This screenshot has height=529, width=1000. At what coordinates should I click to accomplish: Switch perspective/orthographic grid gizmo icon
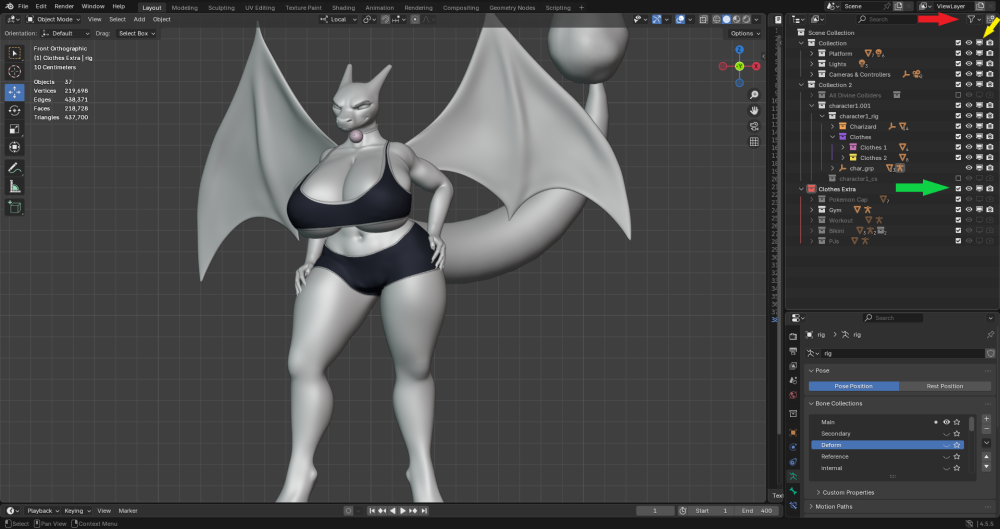tap(754, 142)
